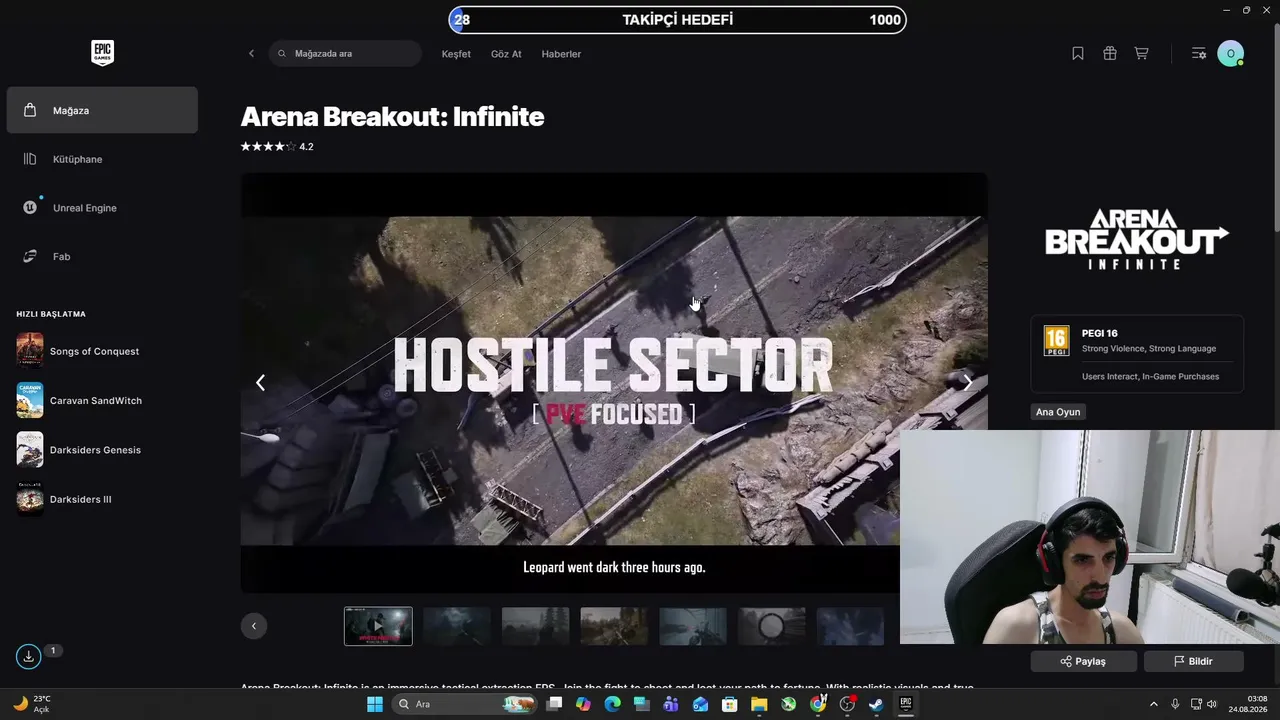Open Microsoft Copilot from the taskbar

click(x=584, y=704)
